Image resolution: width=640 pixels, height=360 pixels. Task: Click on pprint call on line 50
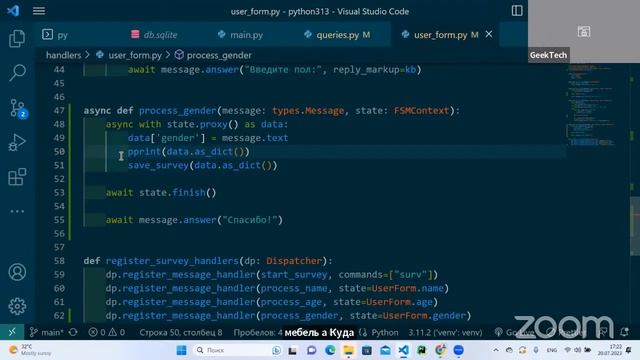(144, 152)
